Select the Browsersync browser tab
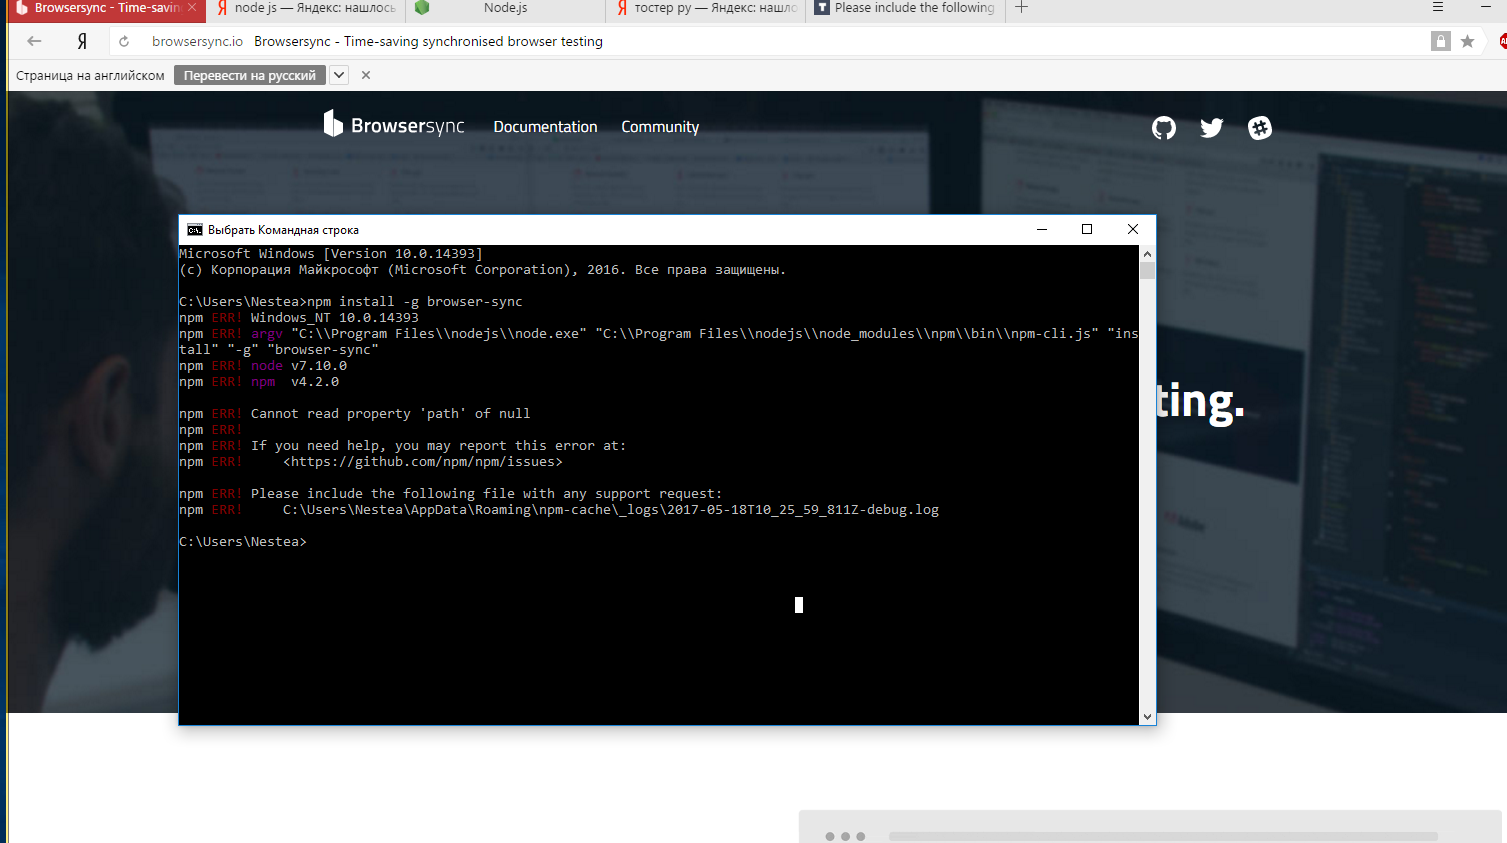1507x843 pixels. pyautogui.click(x=105, y=8)
